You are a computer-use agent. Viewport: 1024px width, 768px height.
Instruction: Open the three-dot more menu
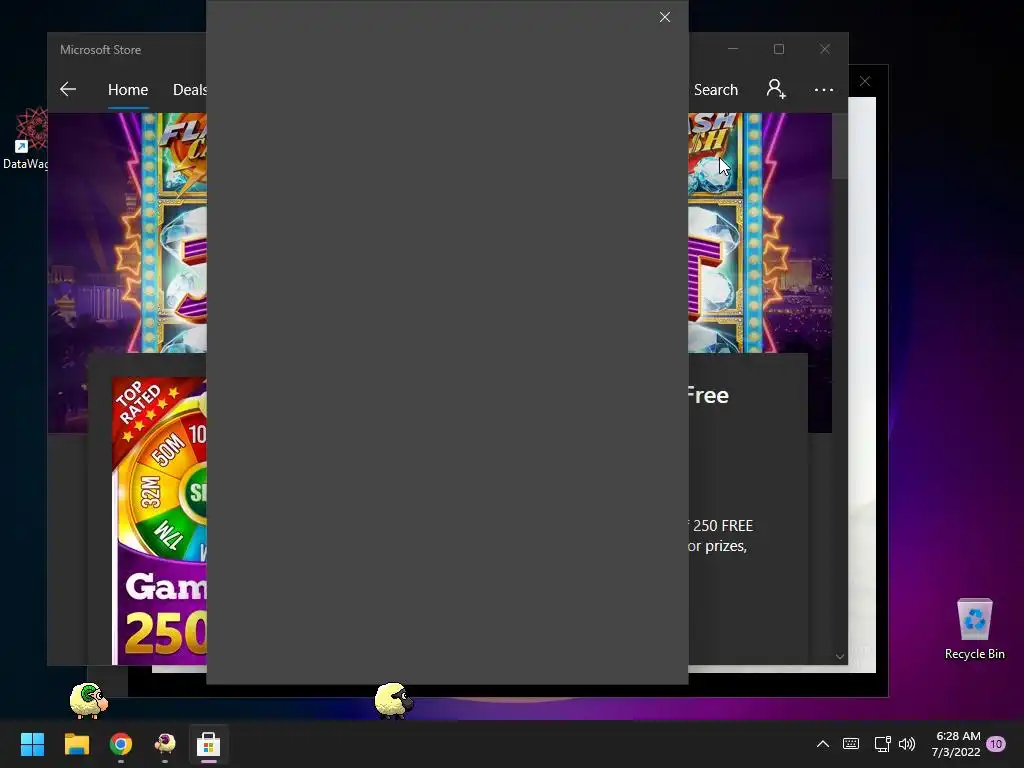tap(824, 89)
